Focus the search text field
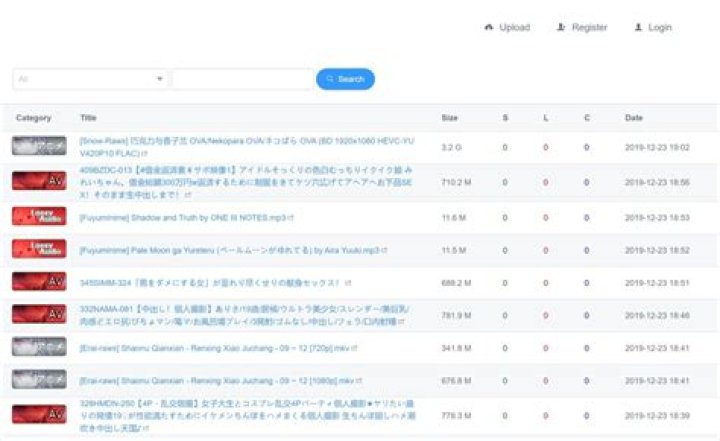 (243, 79)
